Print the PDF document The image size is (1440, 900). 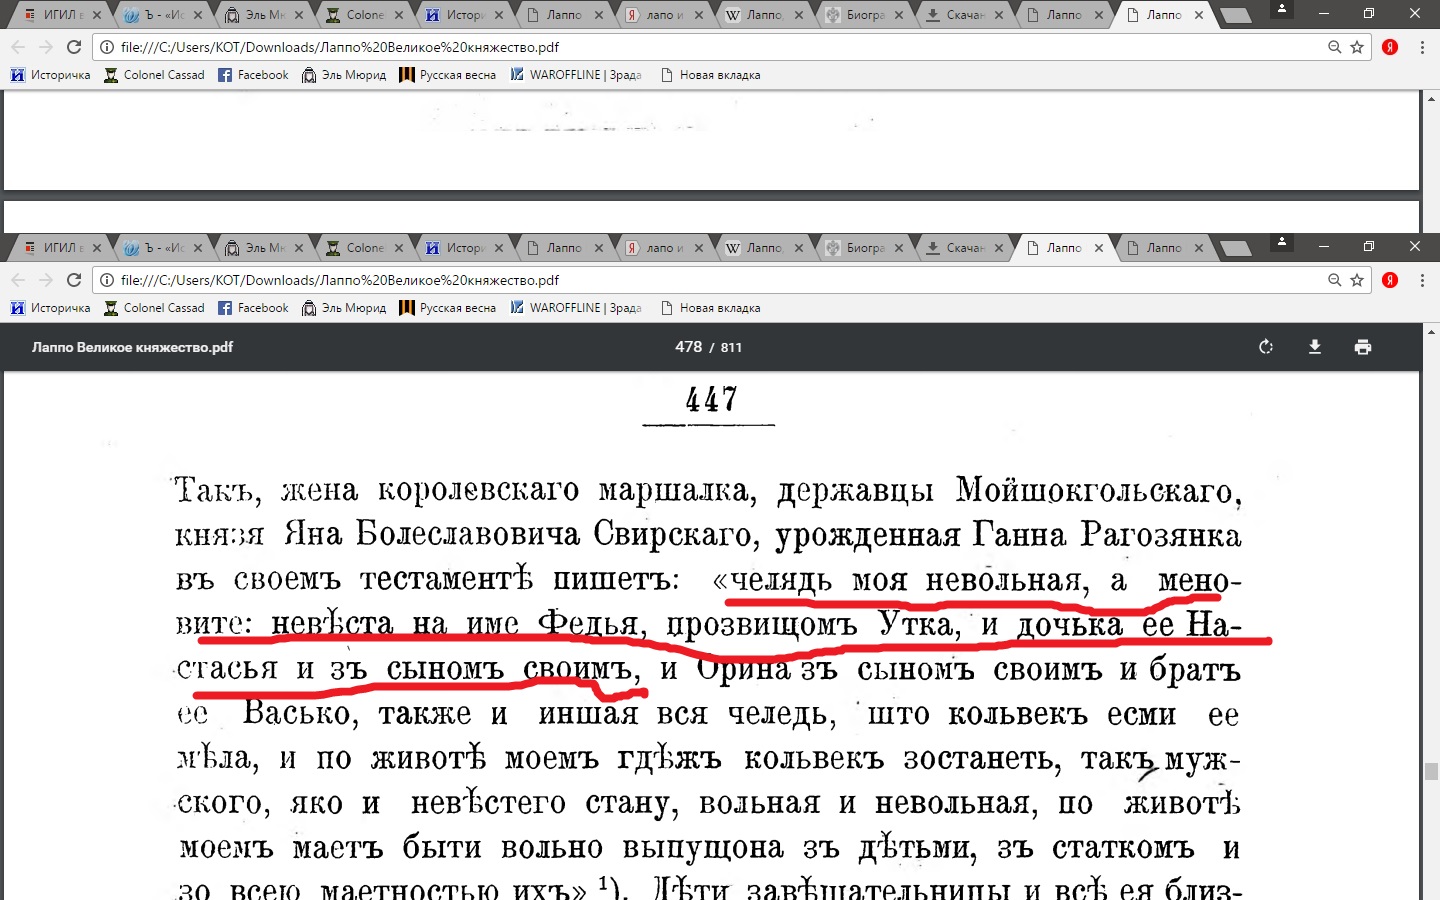[1362, 347]
